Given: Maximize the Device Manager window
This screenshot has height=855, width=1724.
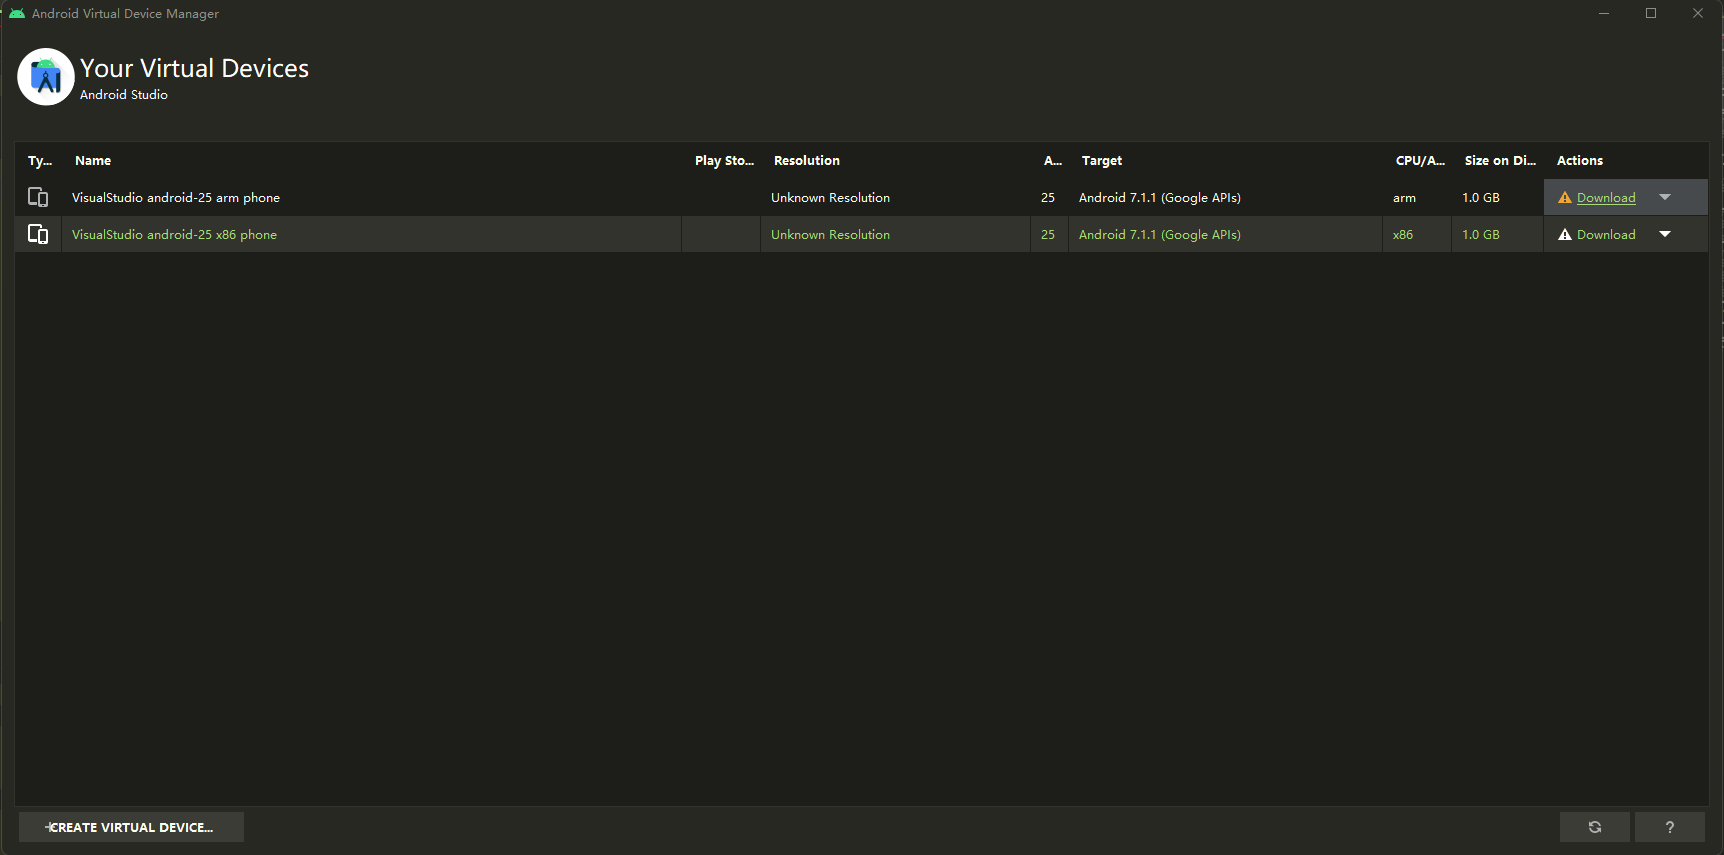Looking at the screenshot, I should coord(1651,13).
